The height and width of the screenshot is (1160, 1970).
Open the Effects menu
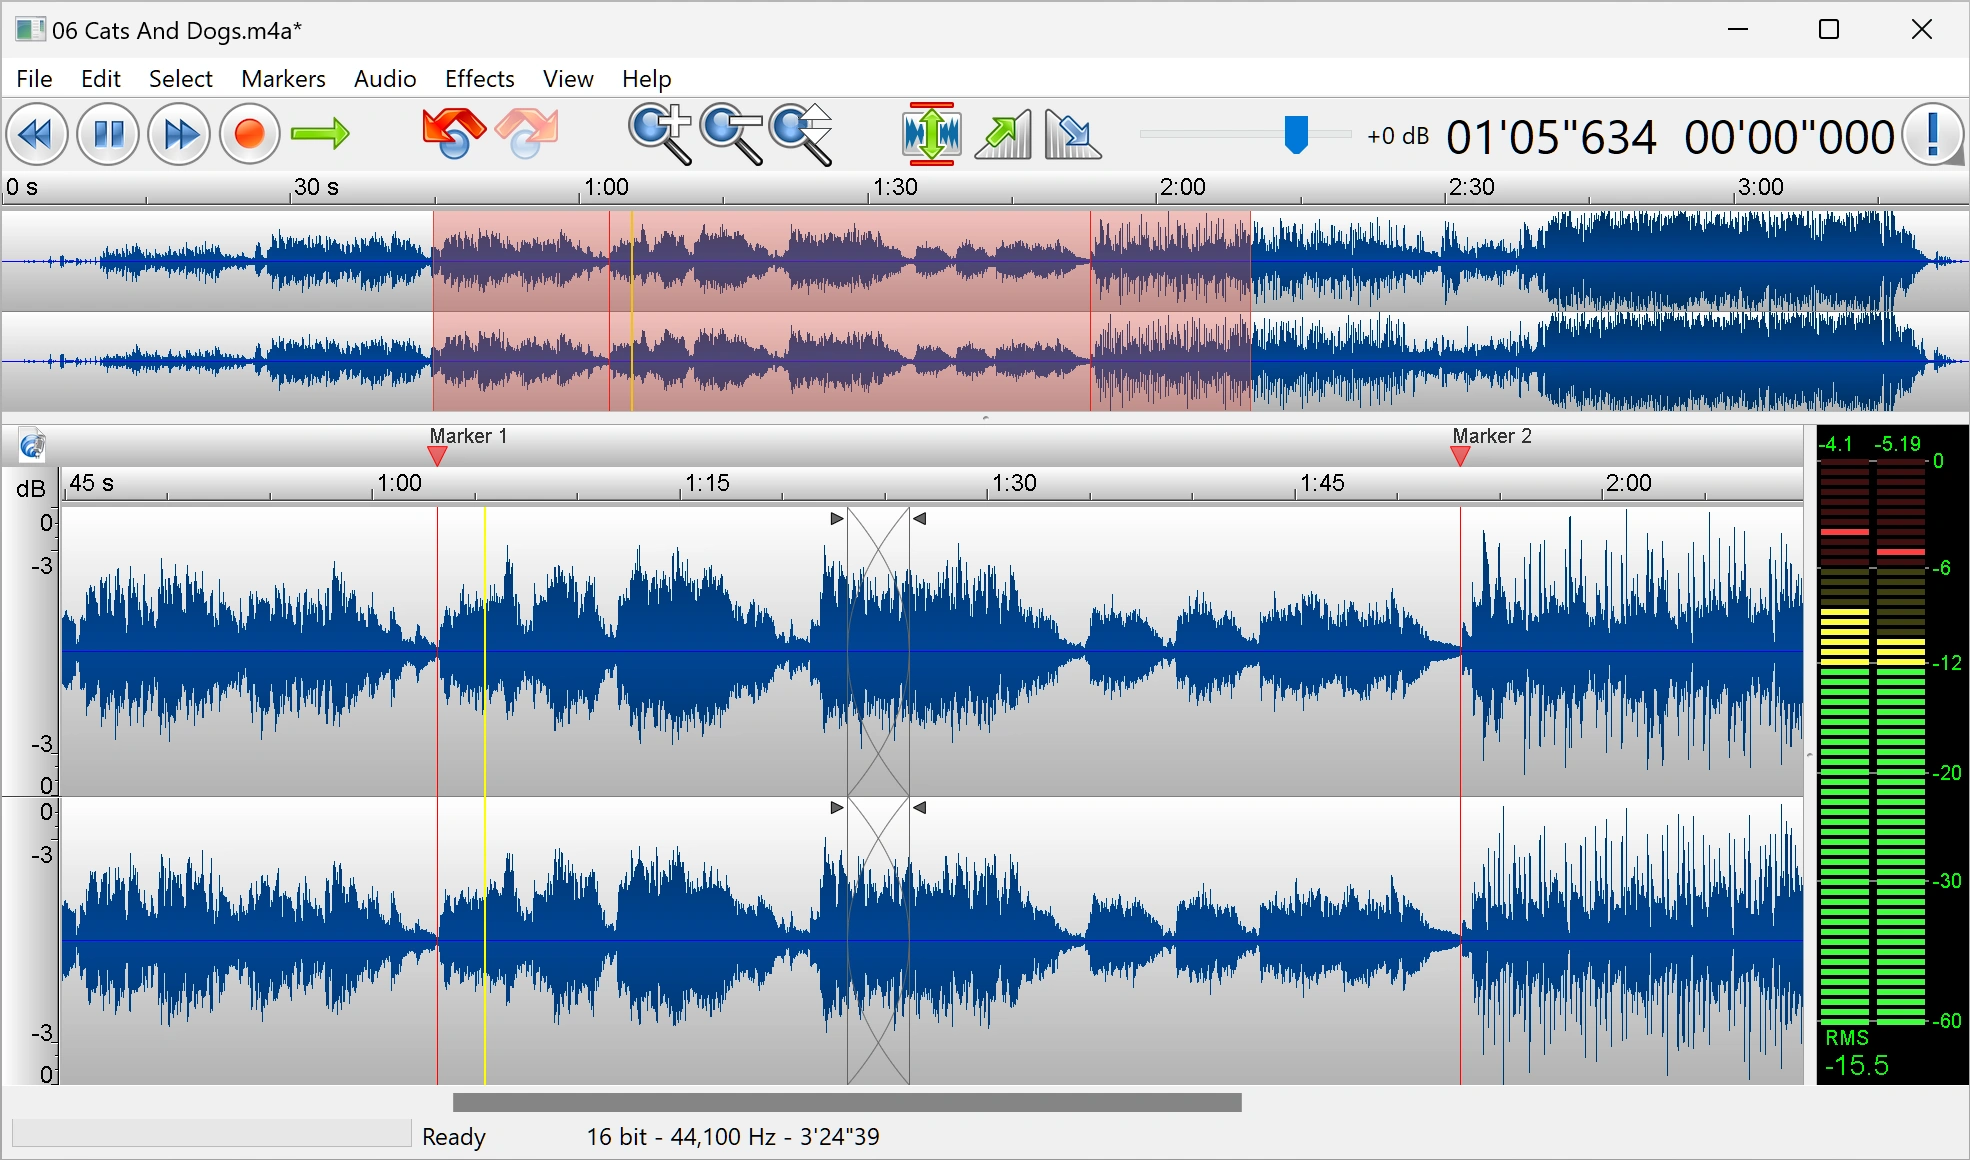point(479,79)
